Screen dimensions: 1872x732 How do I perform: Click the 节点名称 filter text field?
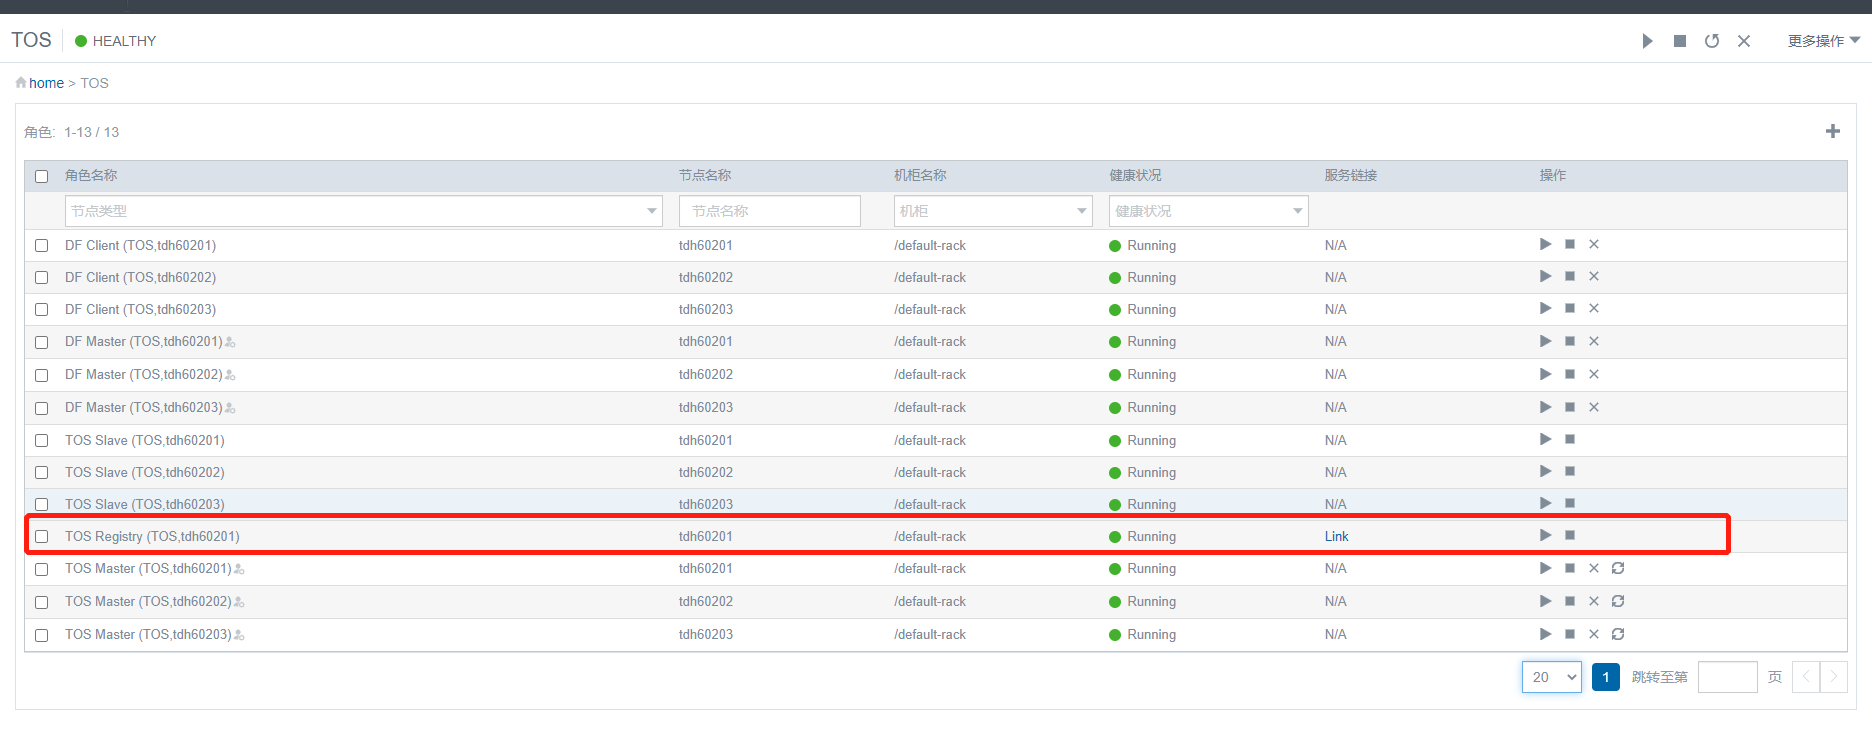(769, 211)
